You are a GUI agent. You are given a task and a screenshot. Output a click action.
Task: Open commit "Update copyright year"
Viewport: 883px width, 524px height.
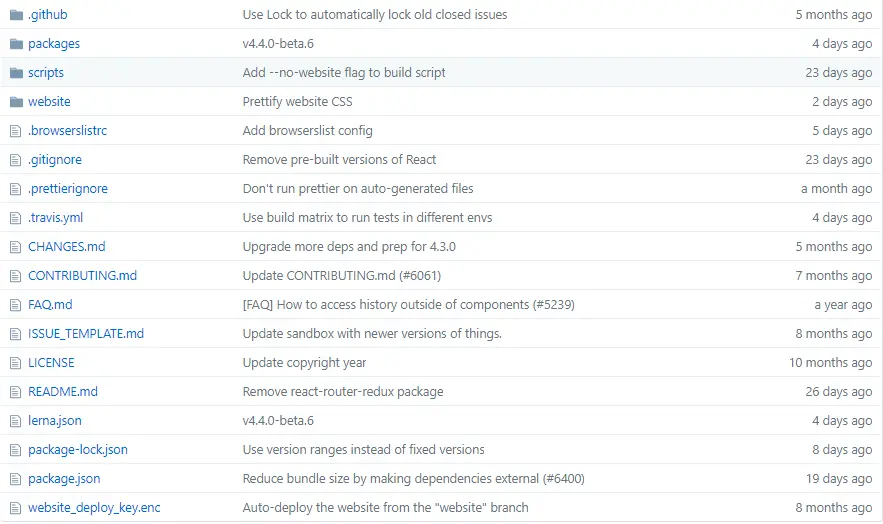[x=304, y=363]
